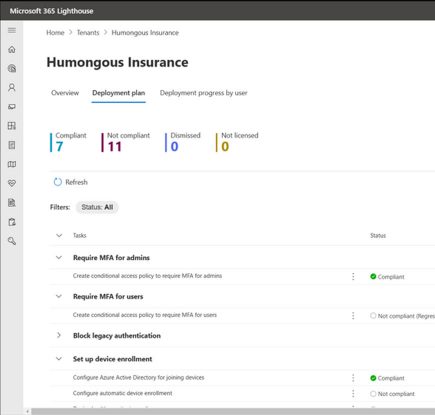Click green Compliant icon for Azure Active Directory
This screenshot has height=415, width=435.
[373, 378]
